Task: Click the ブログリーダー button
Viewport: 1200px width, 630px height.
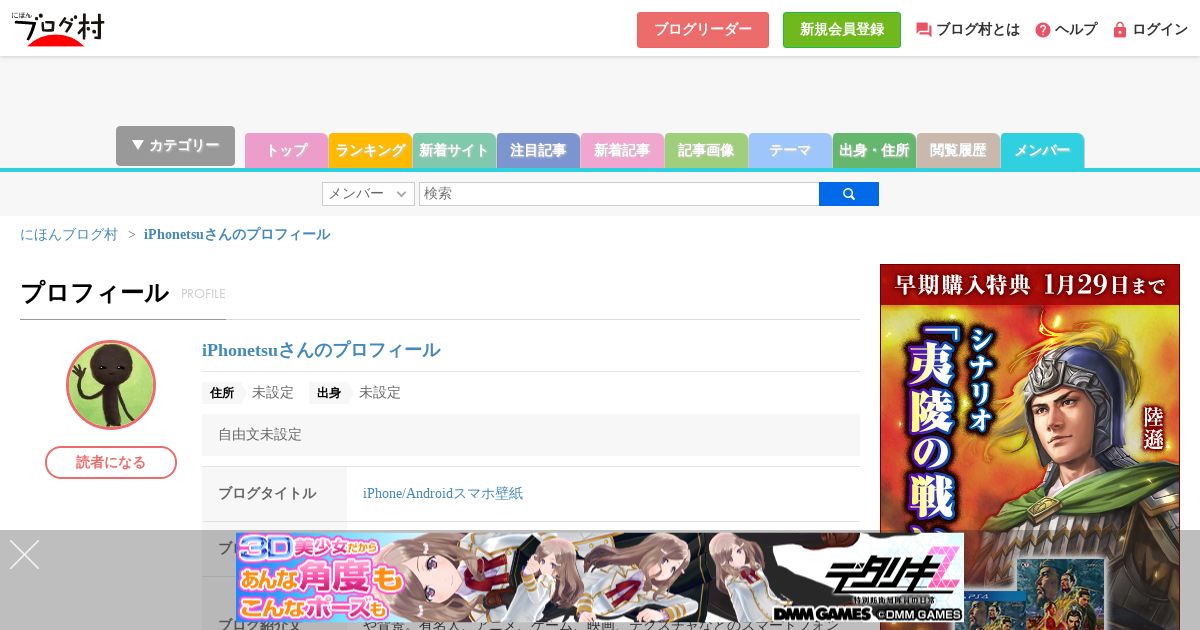Action: point(703,30)
